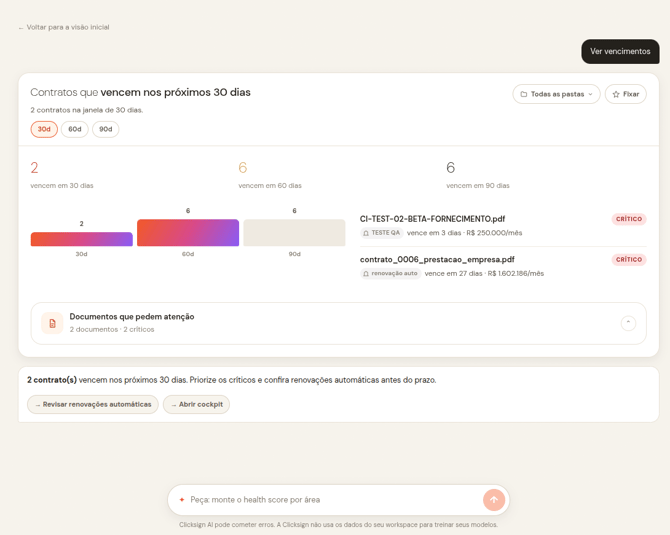
Task: Click the '2 documentos · 2 críticos' subtitle
Action: pyautogui.click(x=112, y=329)
